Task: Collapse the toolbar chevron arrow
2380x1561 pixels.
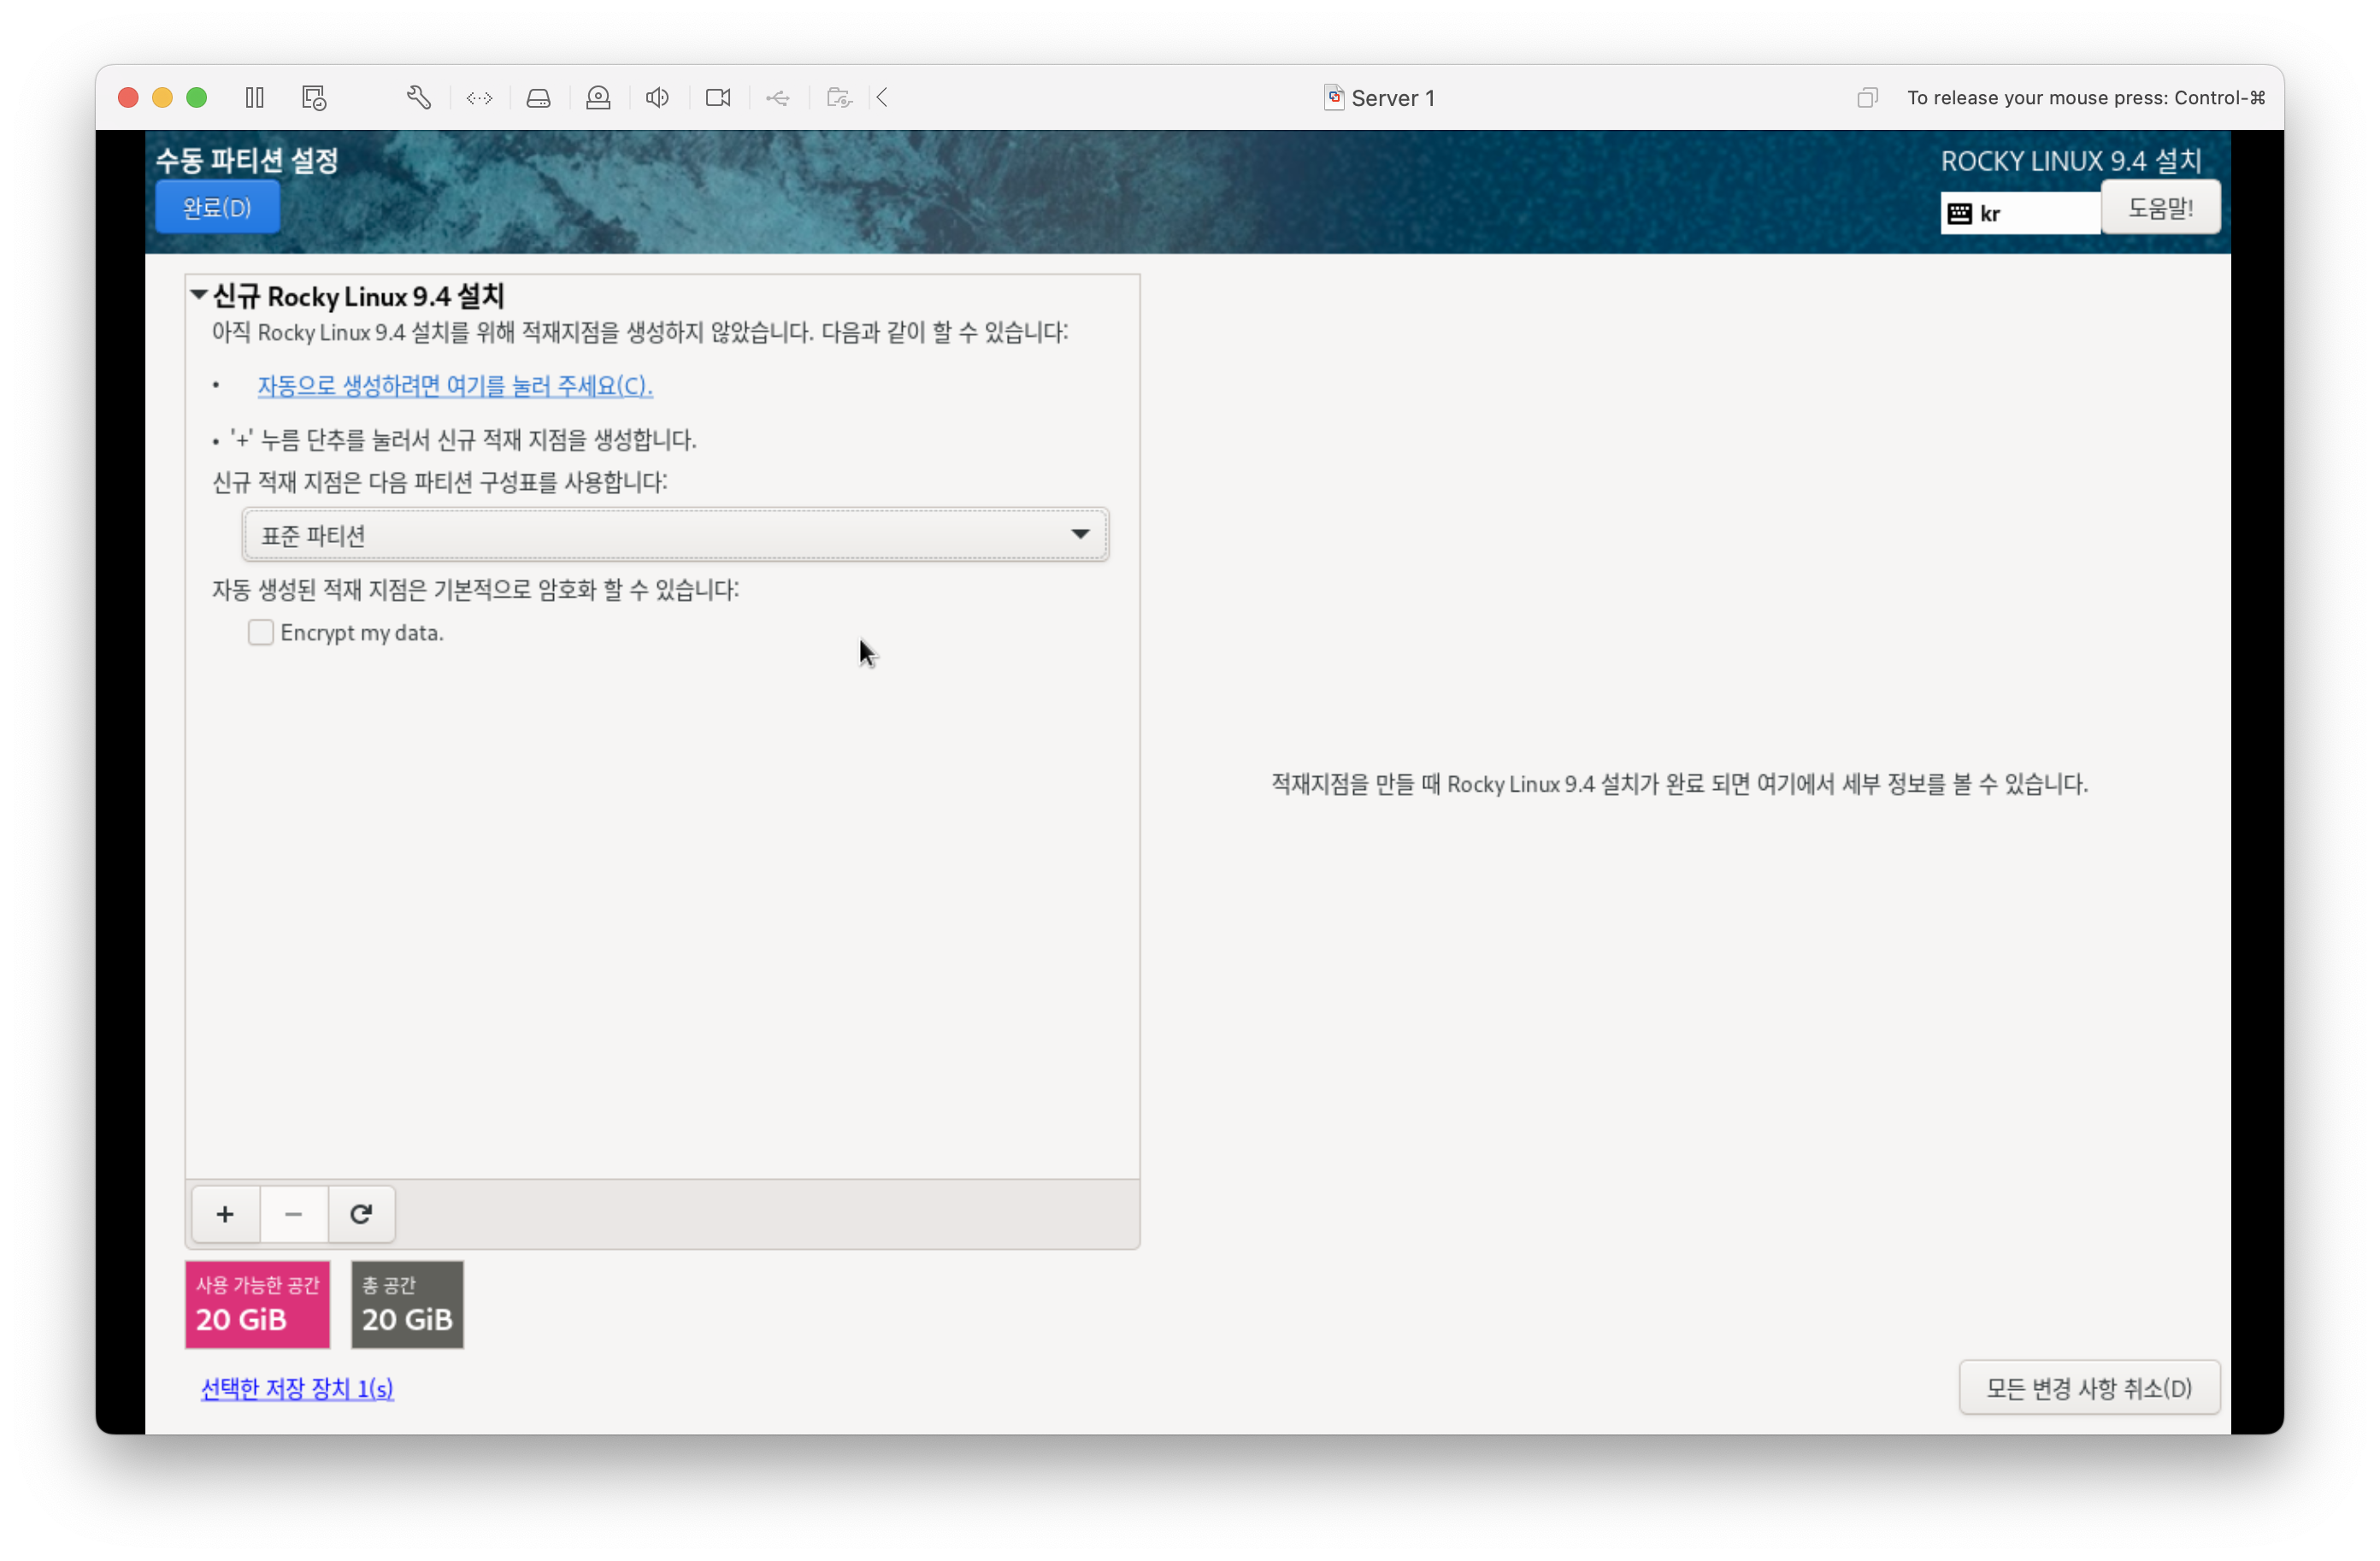Action: [x=882, y=97]
